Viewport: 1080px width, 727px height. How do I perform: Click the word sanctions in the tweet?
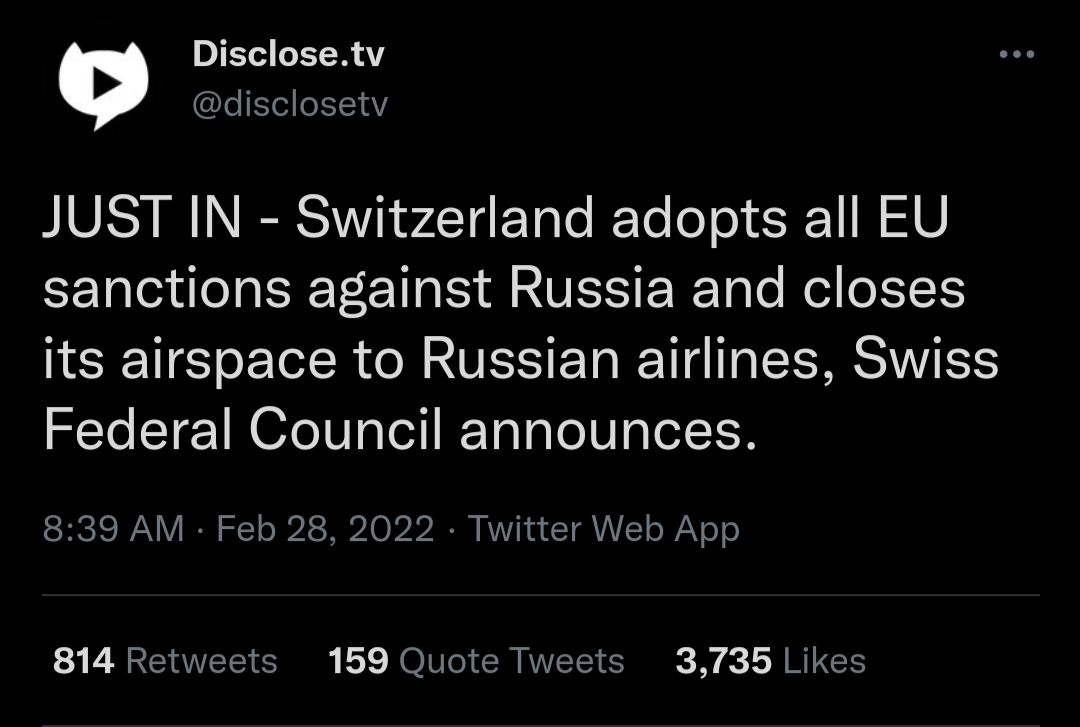click(167, 290)
